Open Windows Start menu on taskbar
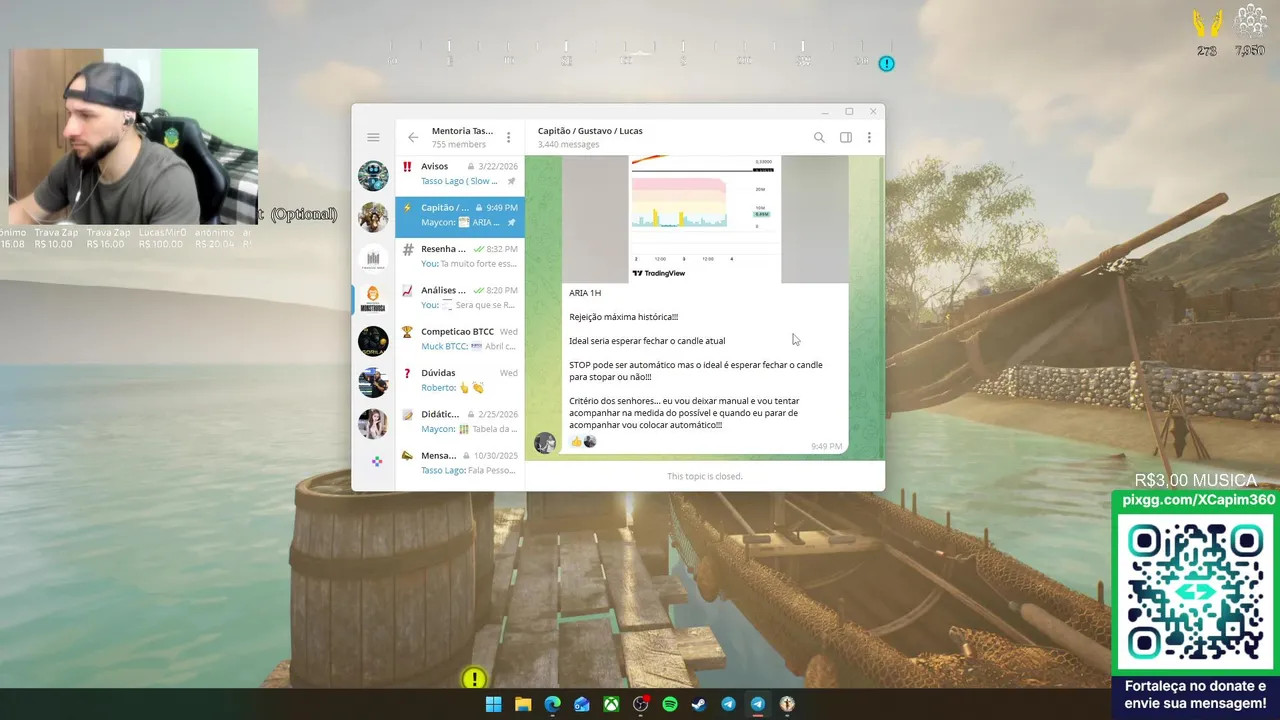This screenshot has width=1280, height=720. pyautogui.click(x=494, y=704)
